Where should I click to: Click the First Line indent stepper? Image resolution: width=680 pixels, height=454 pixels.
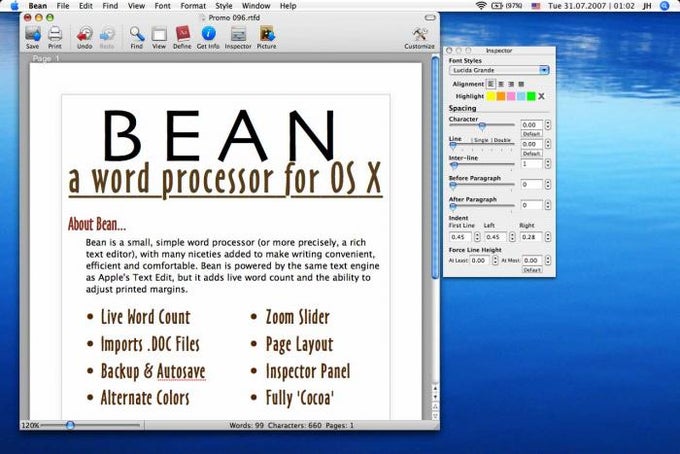477,237
